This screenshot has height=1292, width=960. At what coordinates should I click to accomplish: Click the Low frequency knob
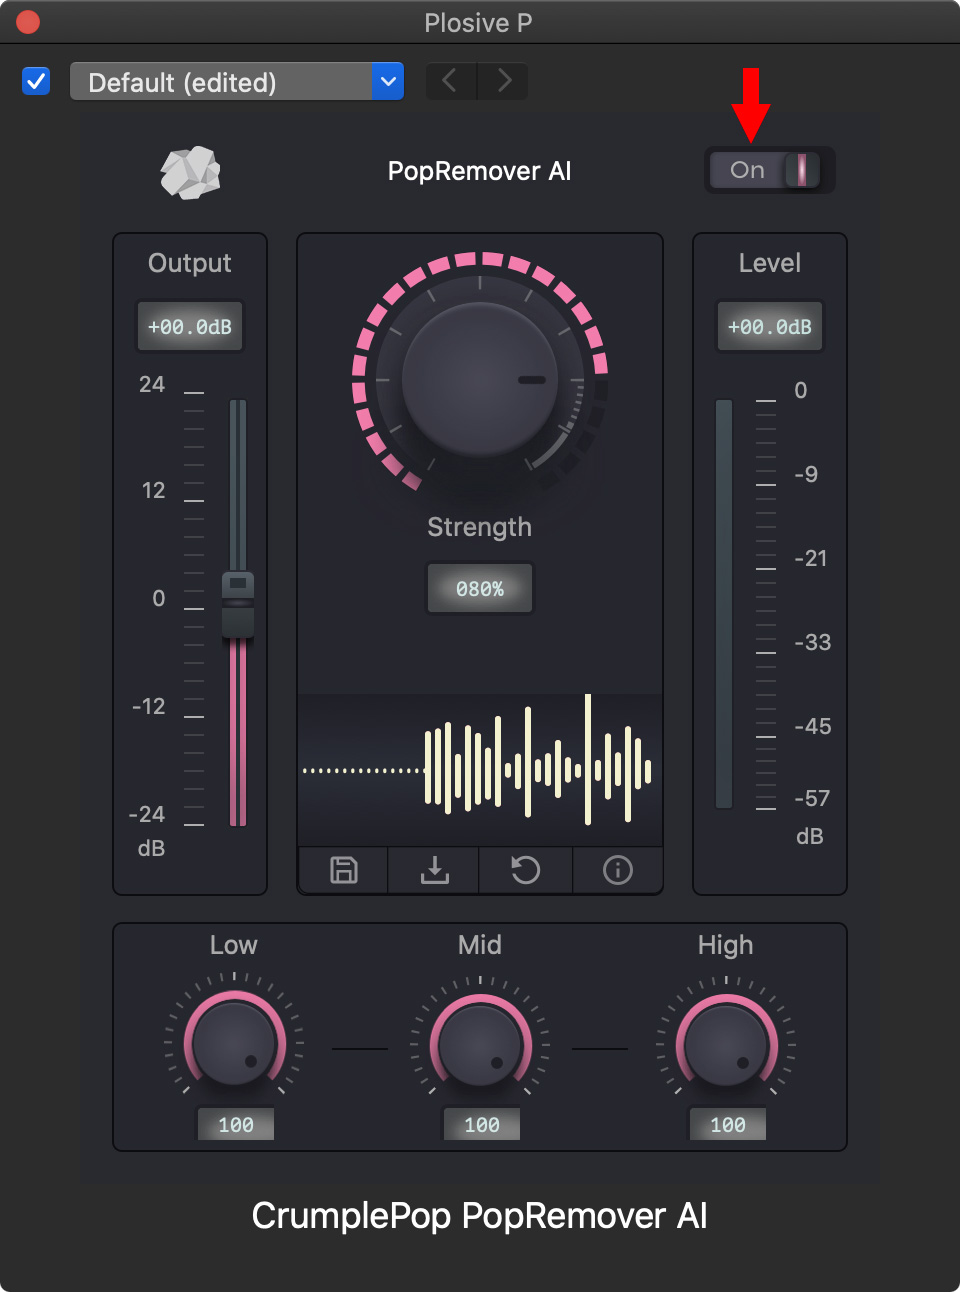point(234,1042)
